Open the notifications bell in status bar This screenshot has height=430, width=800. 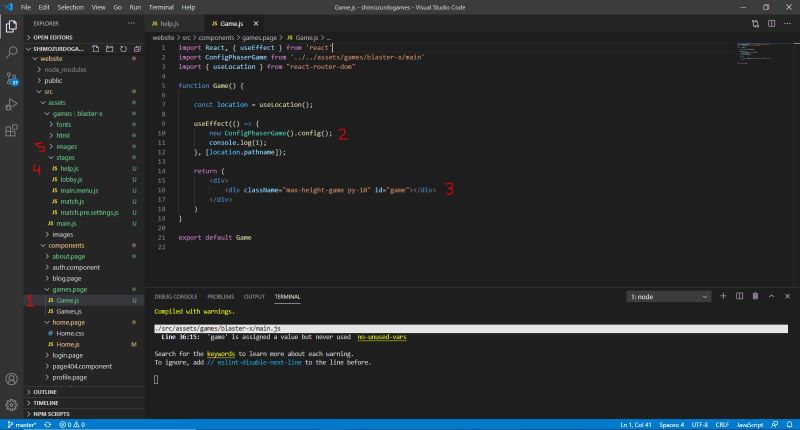(x=789, y=424)
